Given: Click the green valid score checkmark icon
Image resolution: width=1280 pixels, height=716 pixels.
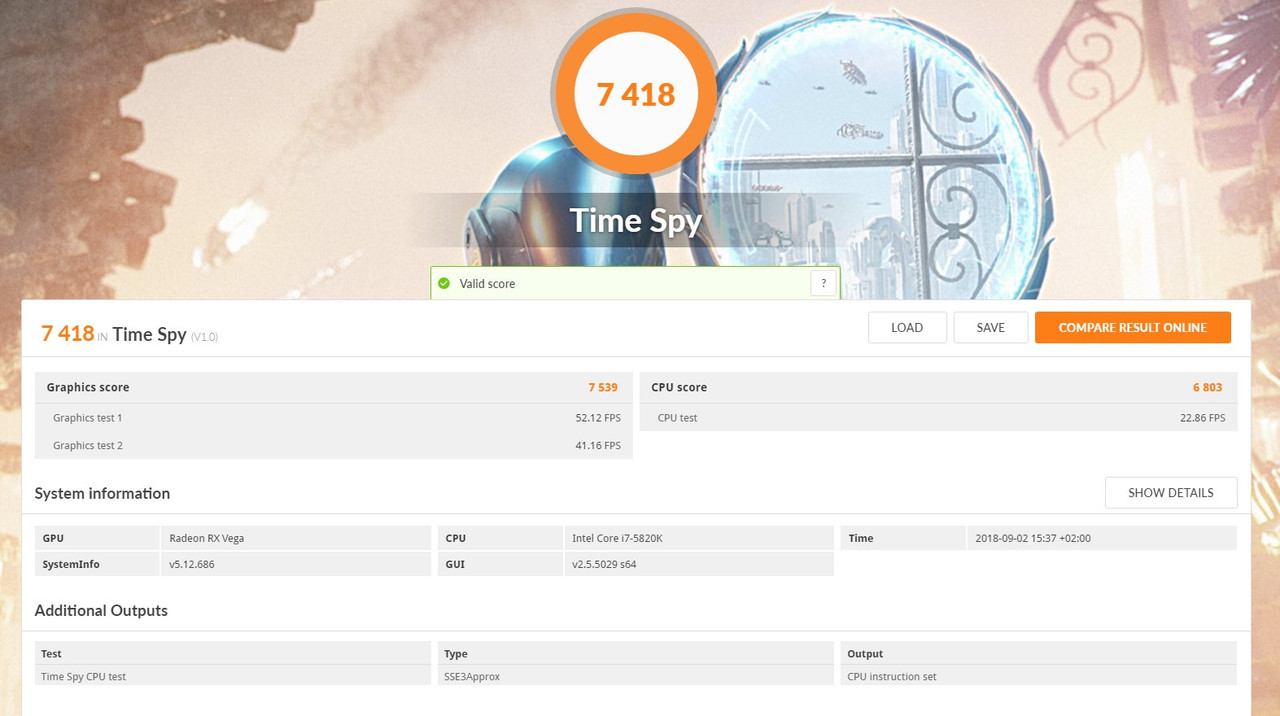Looking at the screenshot, I should [x=444, y=284].
